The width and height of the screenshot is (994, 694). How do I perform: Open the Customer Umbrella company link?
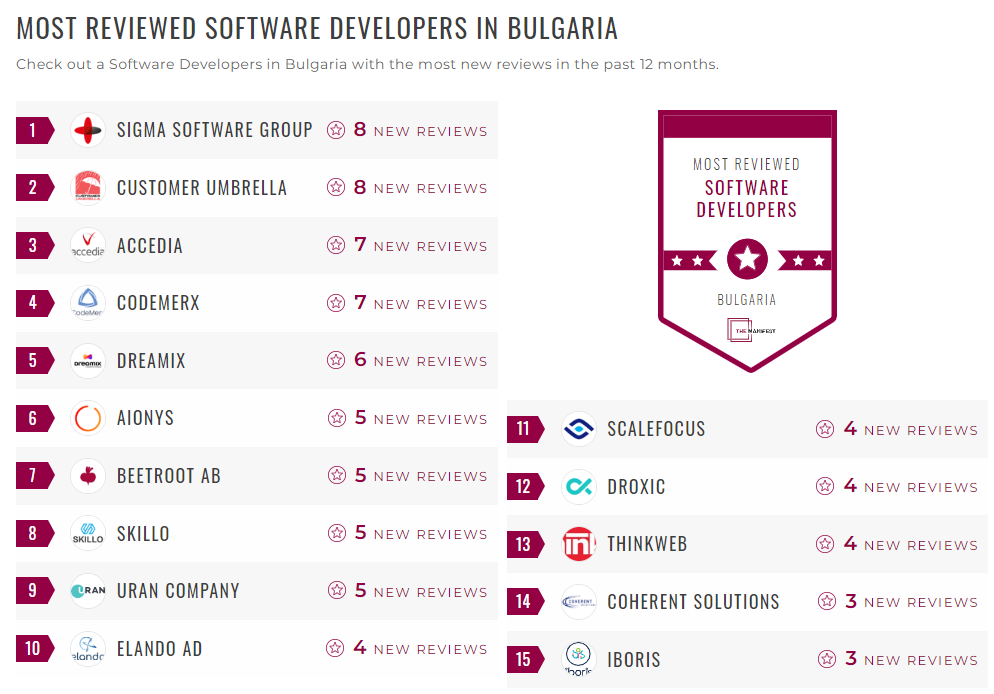click(202, 188)
